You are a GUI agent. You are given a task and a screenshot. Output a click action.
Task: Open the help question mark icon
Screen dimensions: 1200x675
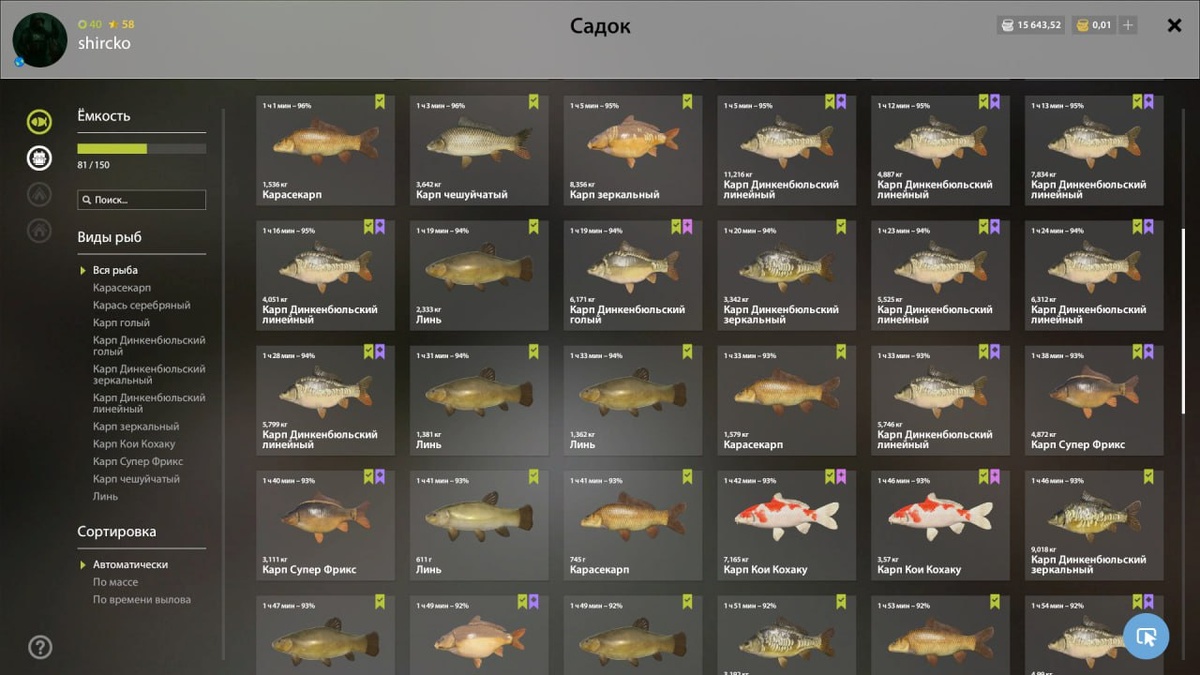pos(40,647)
